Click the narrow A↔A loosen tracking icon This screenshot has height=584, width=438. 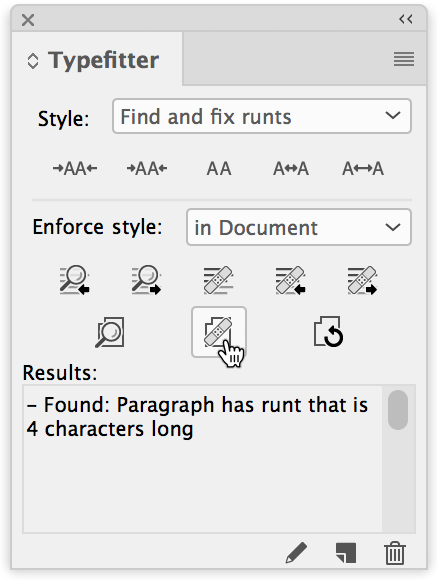pos(291,169)
